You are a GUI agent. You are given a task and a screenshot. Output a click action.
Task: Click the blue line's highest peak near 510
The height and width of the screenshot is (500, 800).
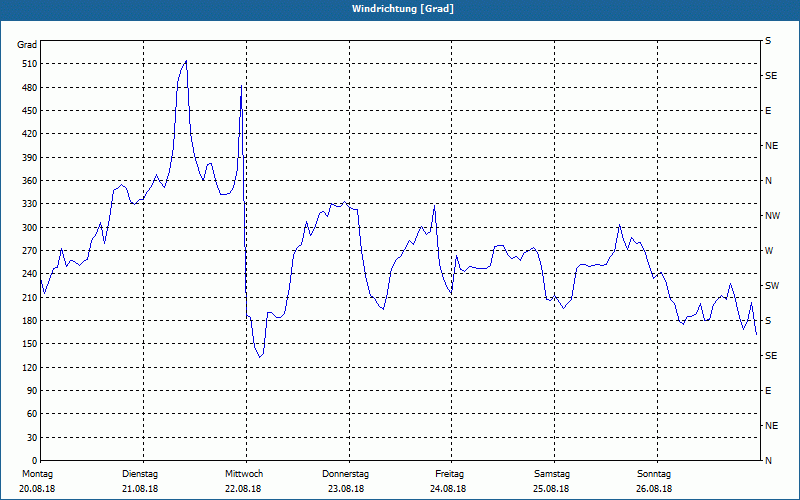(186, 61)
